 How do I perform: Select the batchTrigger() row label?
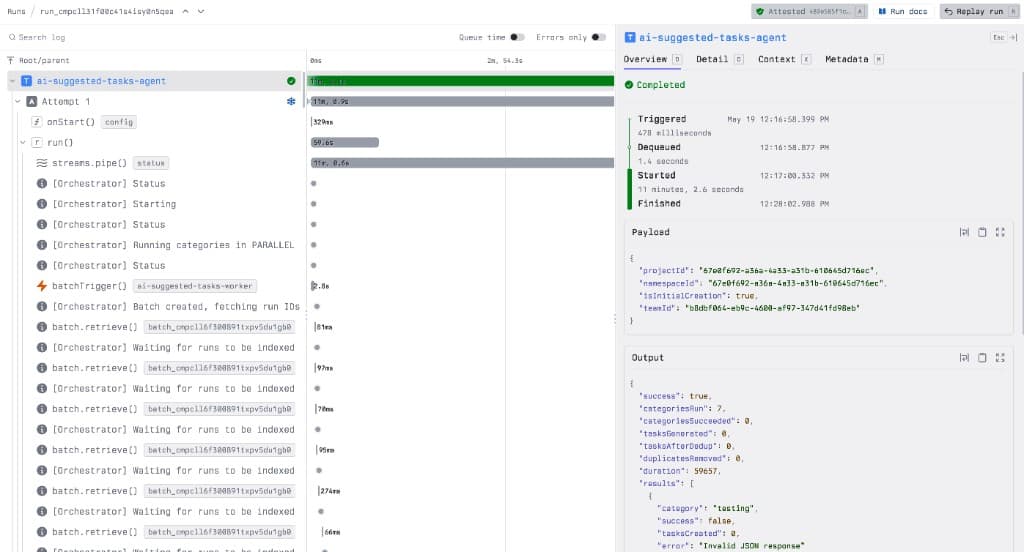point(89,286)
